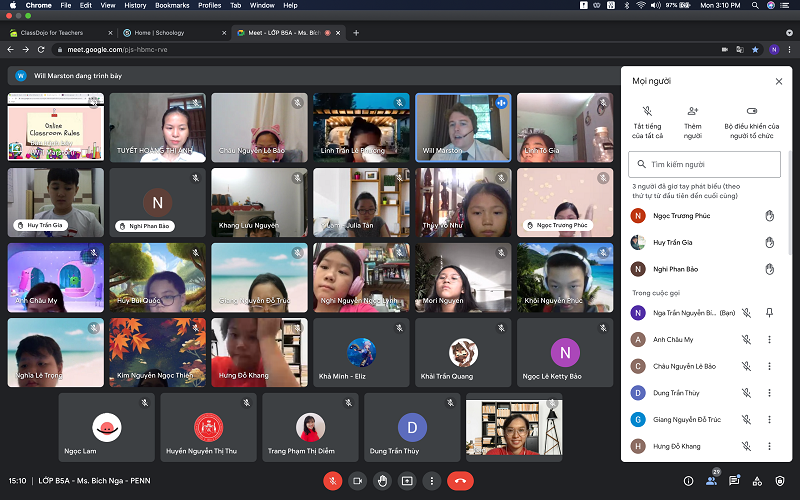Screen dimensions: 800x500
Task: Open the chat messages panel
Action: click(x=735, y=481)
